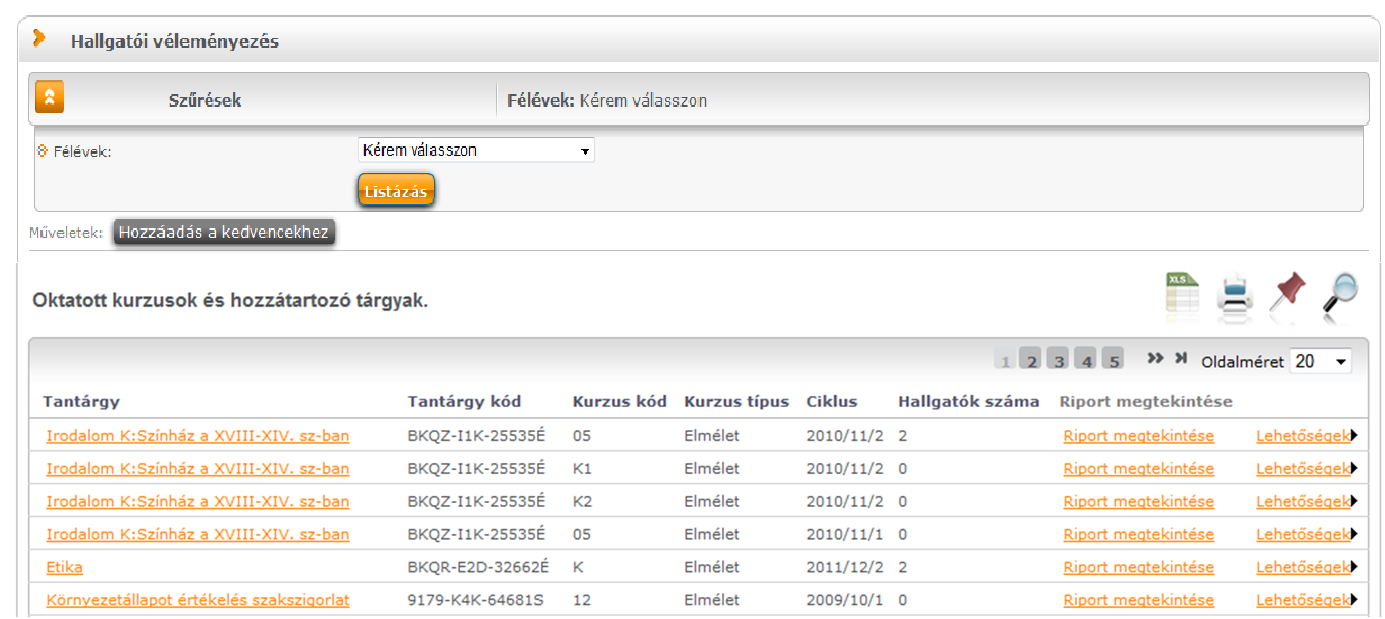The width and height of the screenshot is (1385, 619).
Task: Go to page 3 of results
Action: pyautogui.click(x=1059, y=360)
